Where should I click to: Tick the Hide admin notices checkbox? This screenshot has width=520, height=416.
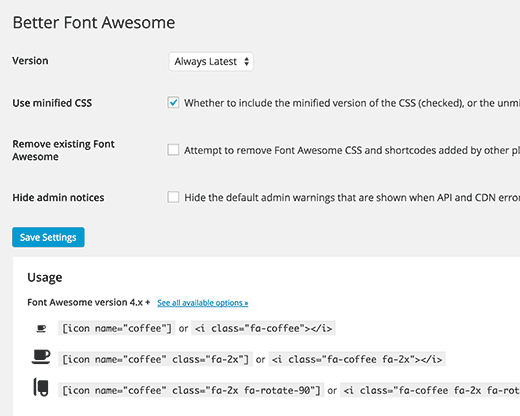pyautogui.click(x=173, y=197)
